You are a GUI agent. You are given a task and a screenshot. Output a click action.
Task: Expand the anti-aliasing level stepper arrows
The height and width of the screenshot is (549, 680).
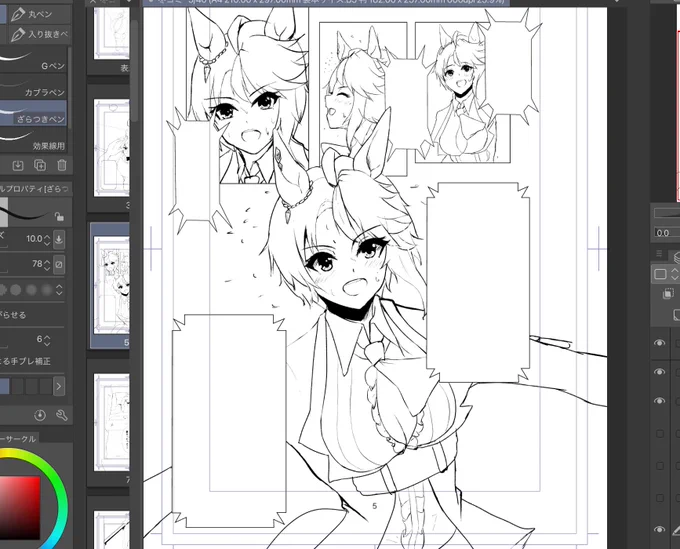point(59,290)
